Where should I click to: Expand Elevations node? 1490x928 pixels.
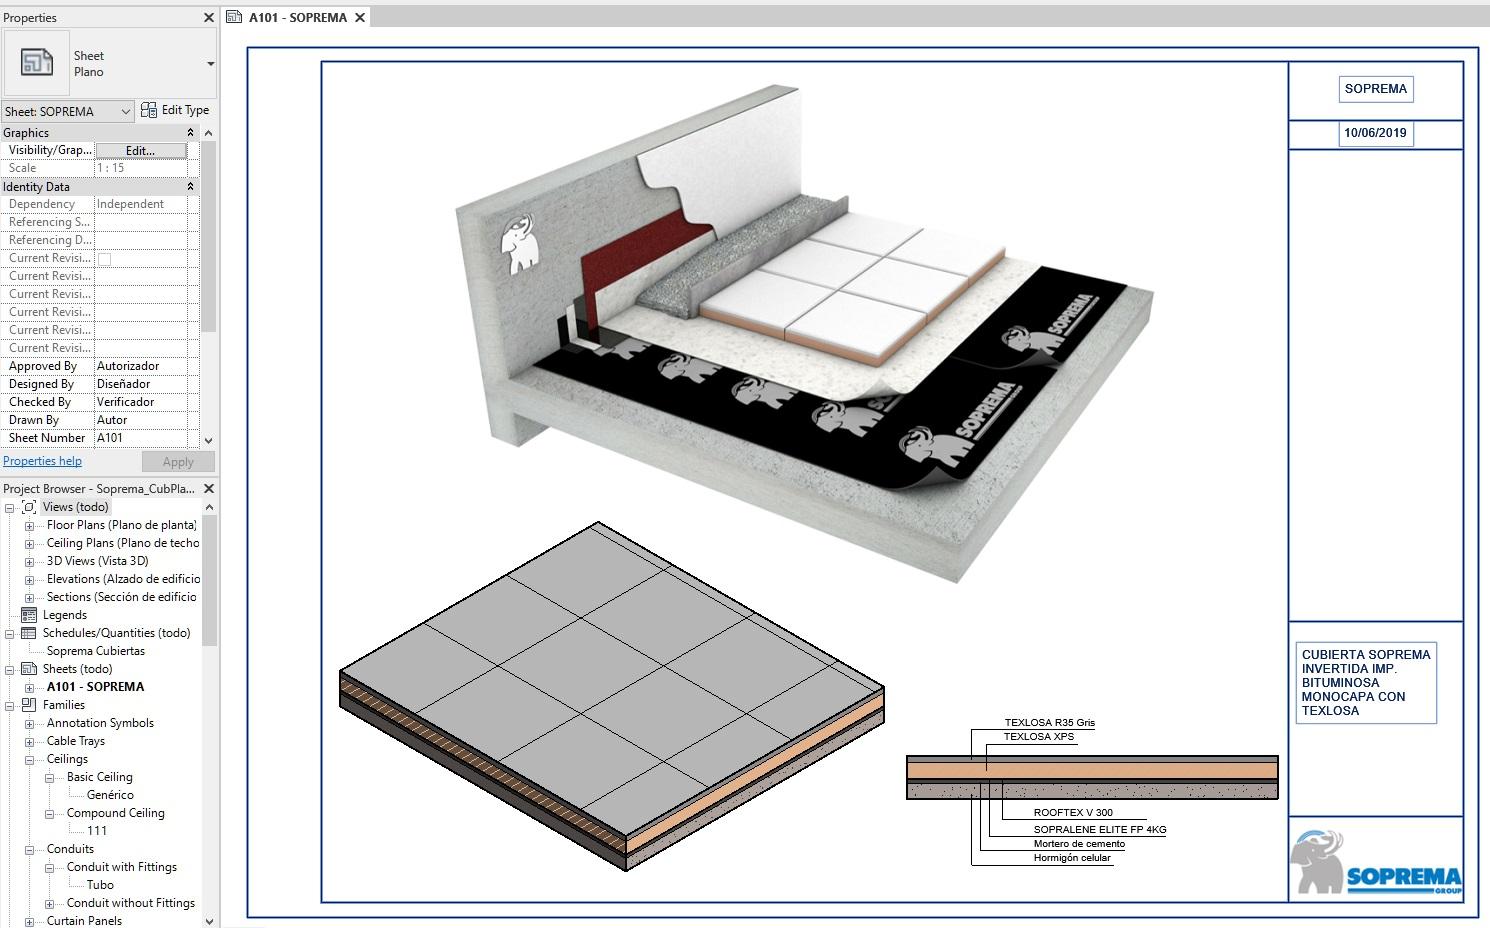coord(29,580)
